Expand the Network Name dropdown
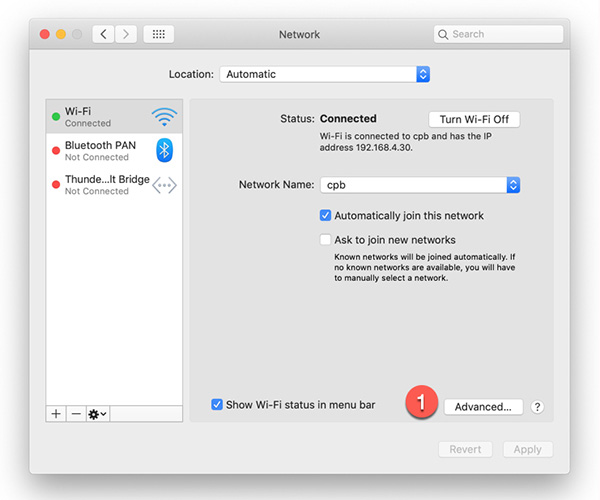The height and width of the screenshot is (500, 600). point(513,185)
